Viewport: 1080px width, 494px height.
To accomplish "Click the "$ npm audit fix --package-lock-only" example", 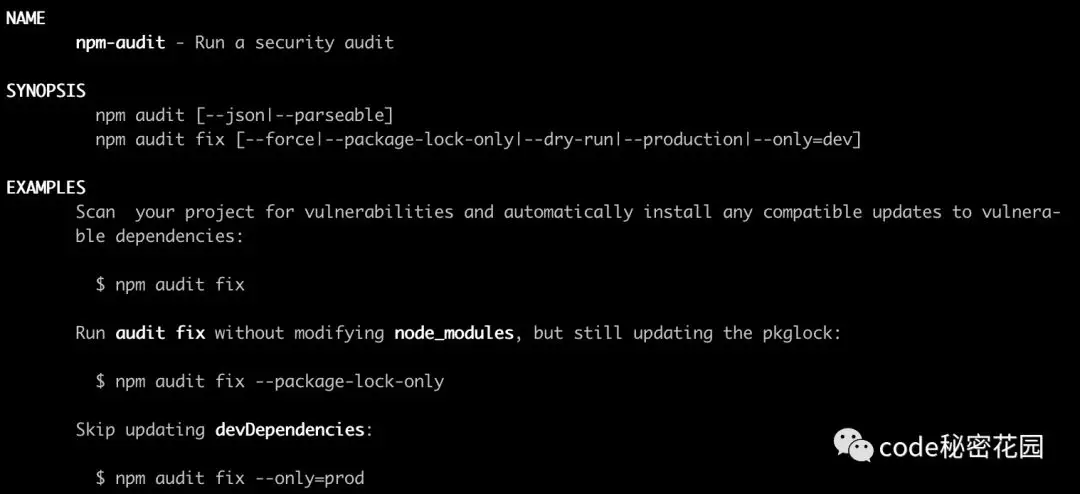I will 269,381.
